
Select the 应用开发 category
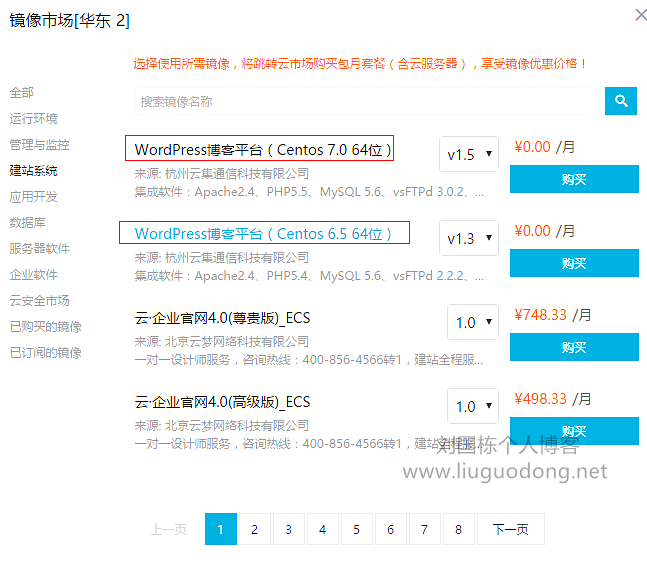pos(33,196)
